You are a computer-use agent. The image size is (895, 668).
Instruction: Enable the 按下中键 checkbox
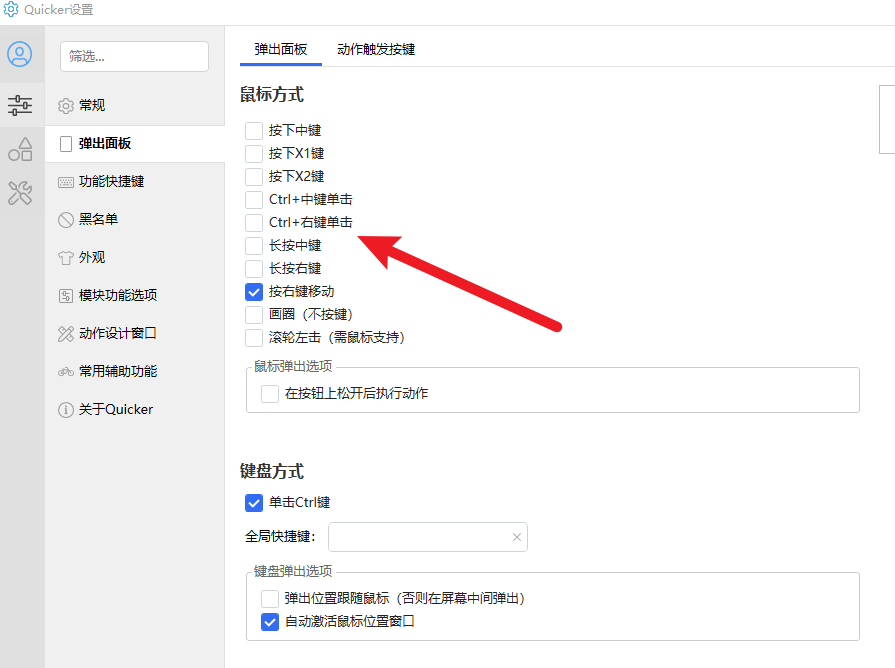click(254, 131)
